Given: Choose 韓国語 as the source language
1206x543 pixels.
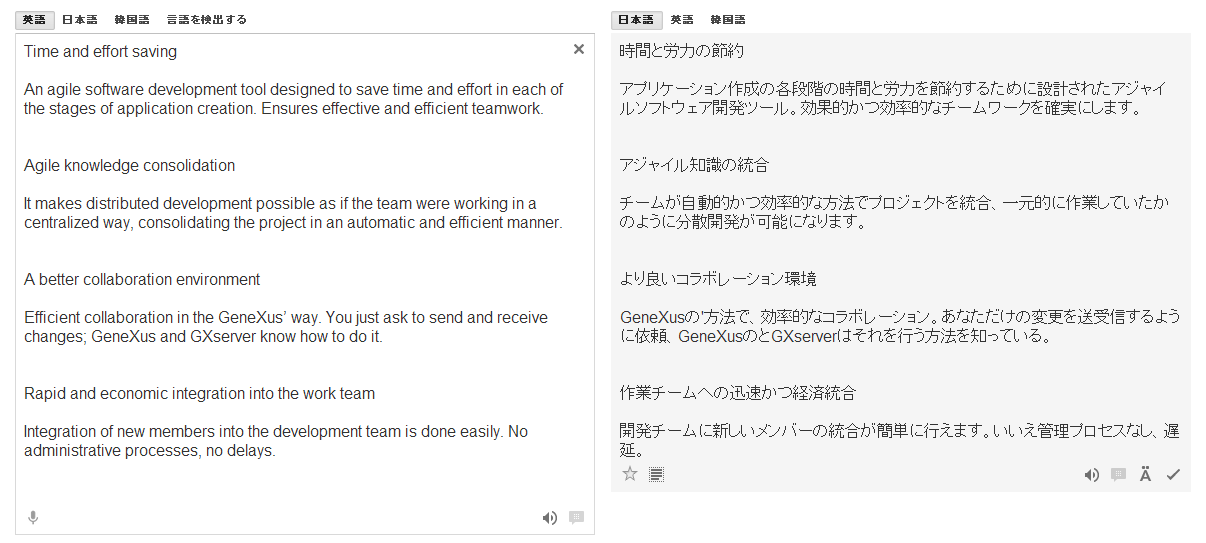Looking at the screenshot, I should point(132,19).
